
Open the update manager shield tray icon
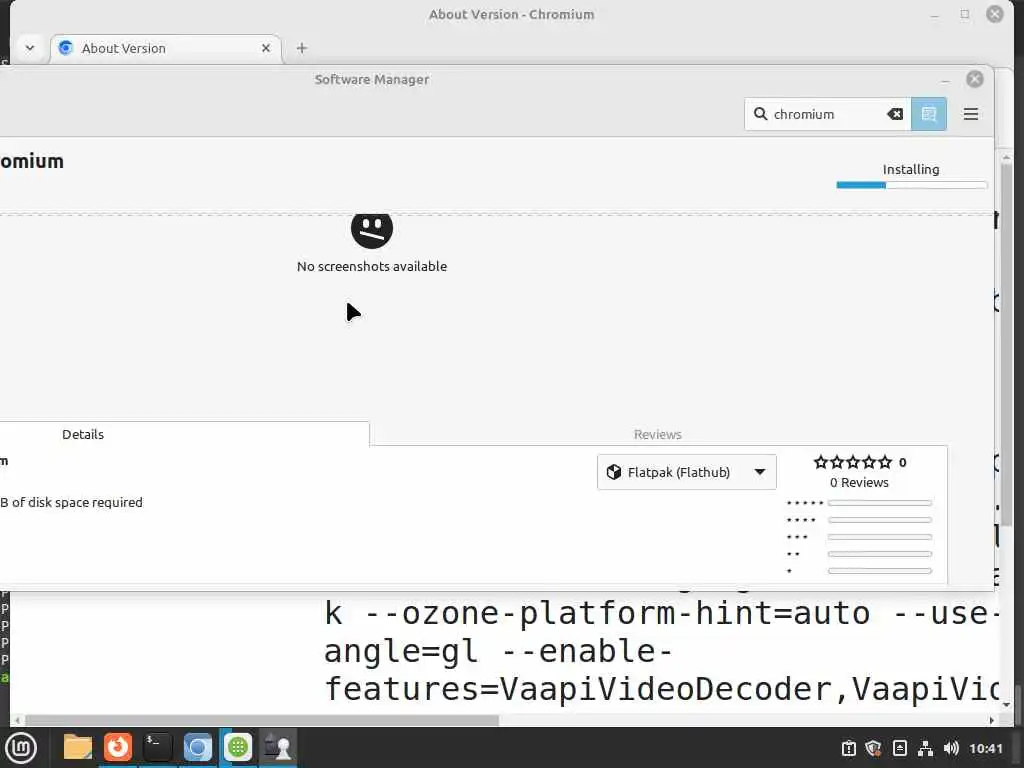[x=873, y=748]
